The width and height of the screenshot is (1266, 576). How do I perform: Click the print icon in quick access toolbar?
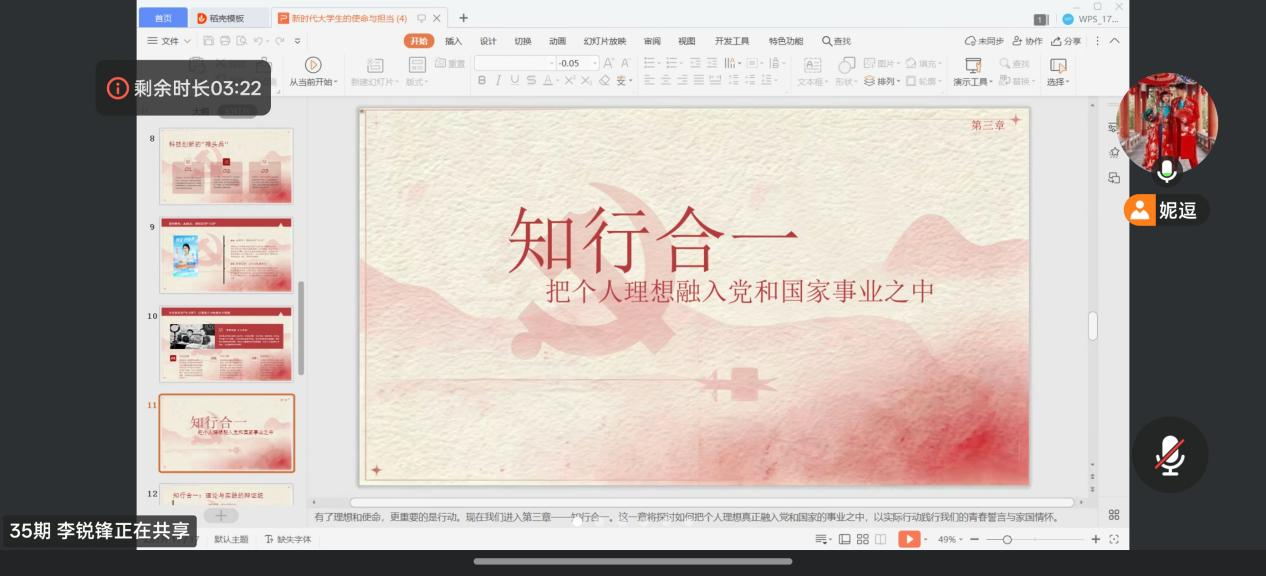(x=225, y=41)
